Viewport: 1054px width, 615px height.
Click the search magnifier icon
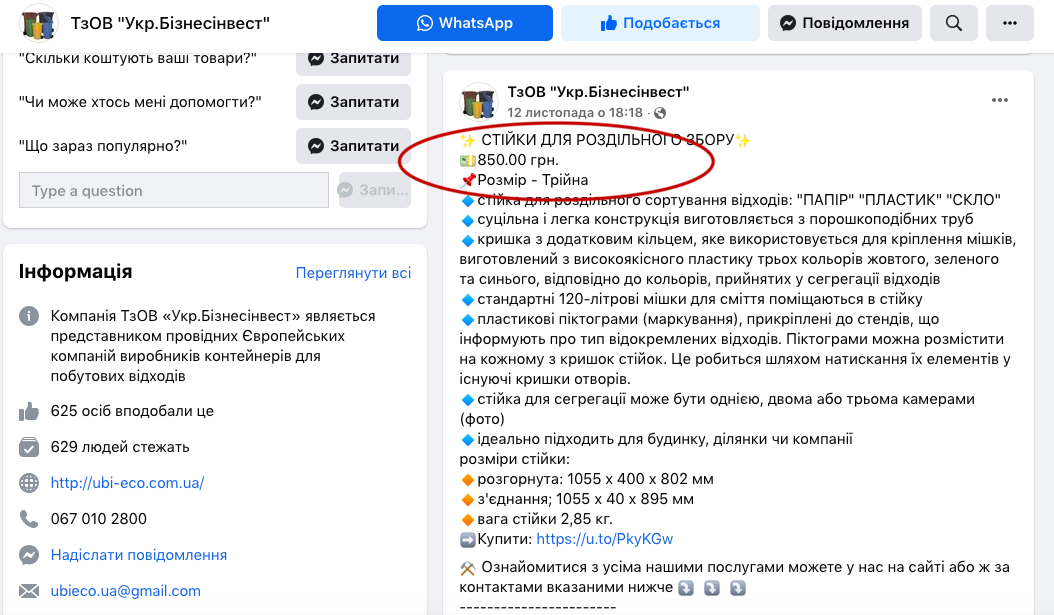[953, 23]
